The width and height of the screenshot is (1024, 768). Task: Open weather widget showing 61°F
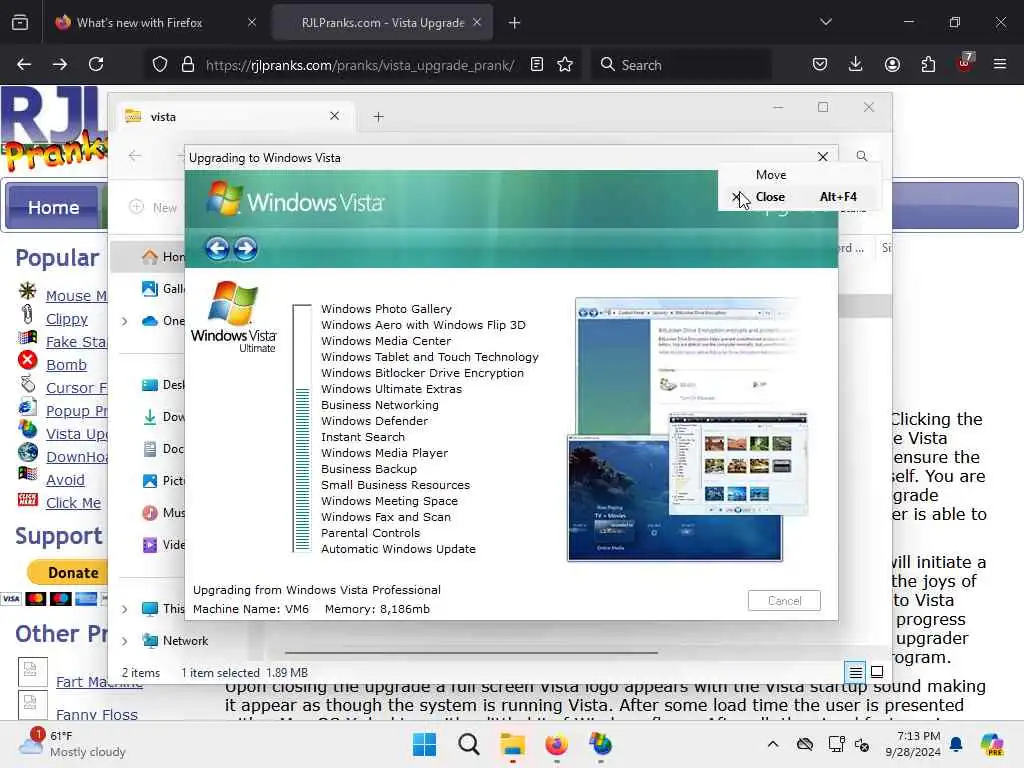coord(72,744)
